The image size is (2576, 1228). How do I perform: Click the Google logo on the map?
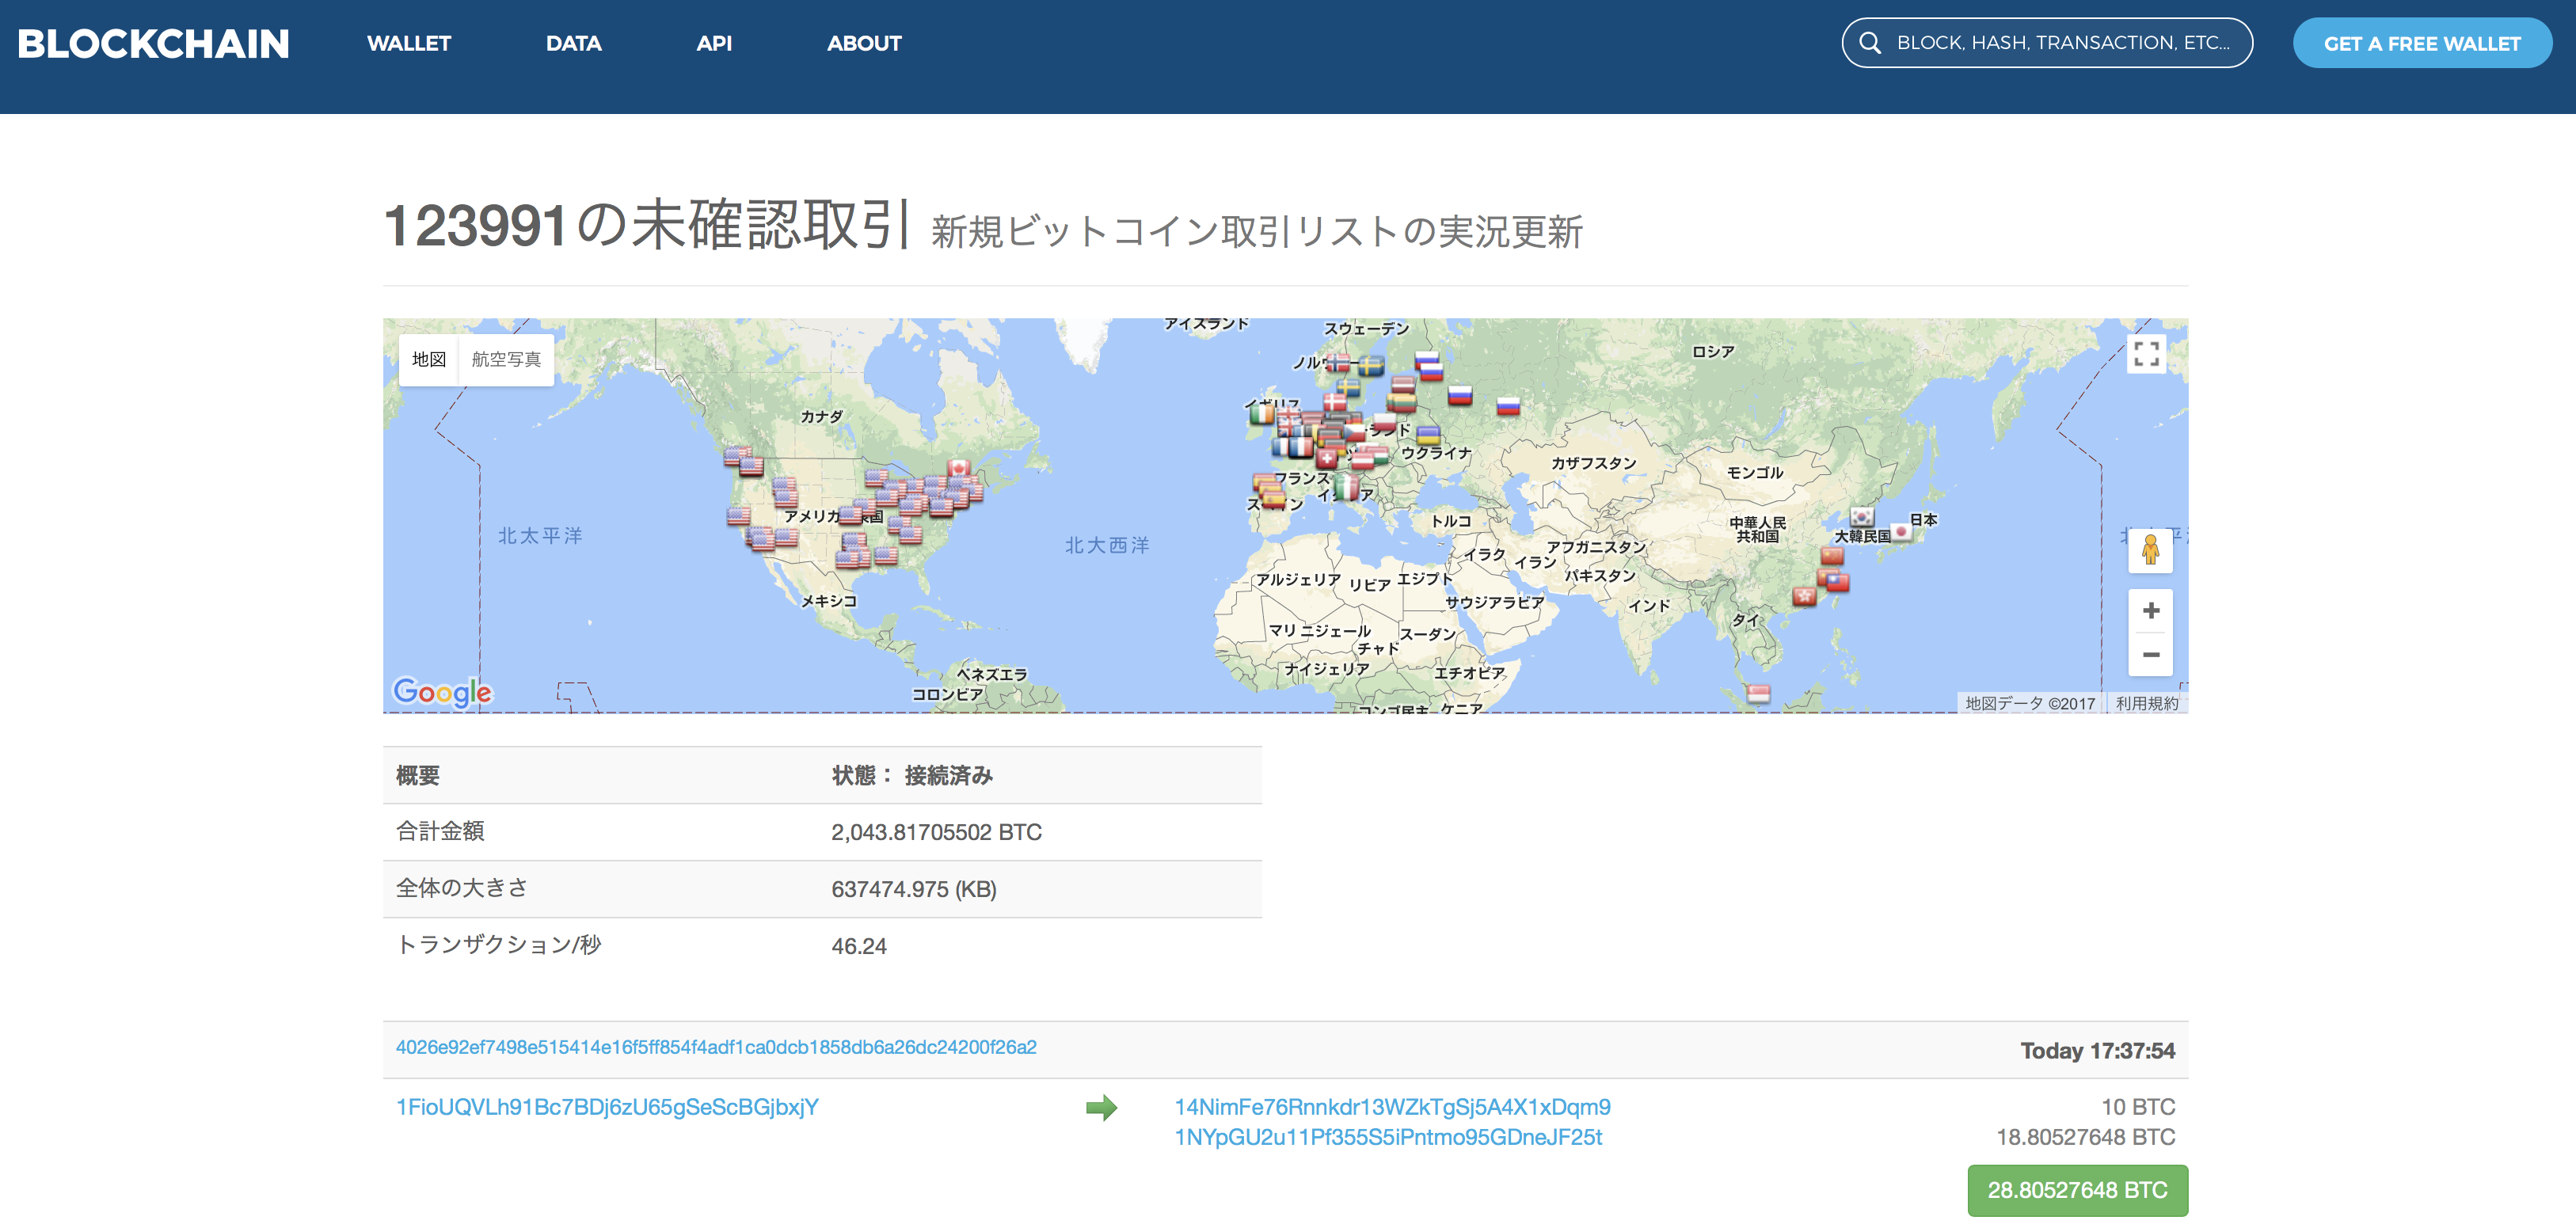tap(441, 688)
